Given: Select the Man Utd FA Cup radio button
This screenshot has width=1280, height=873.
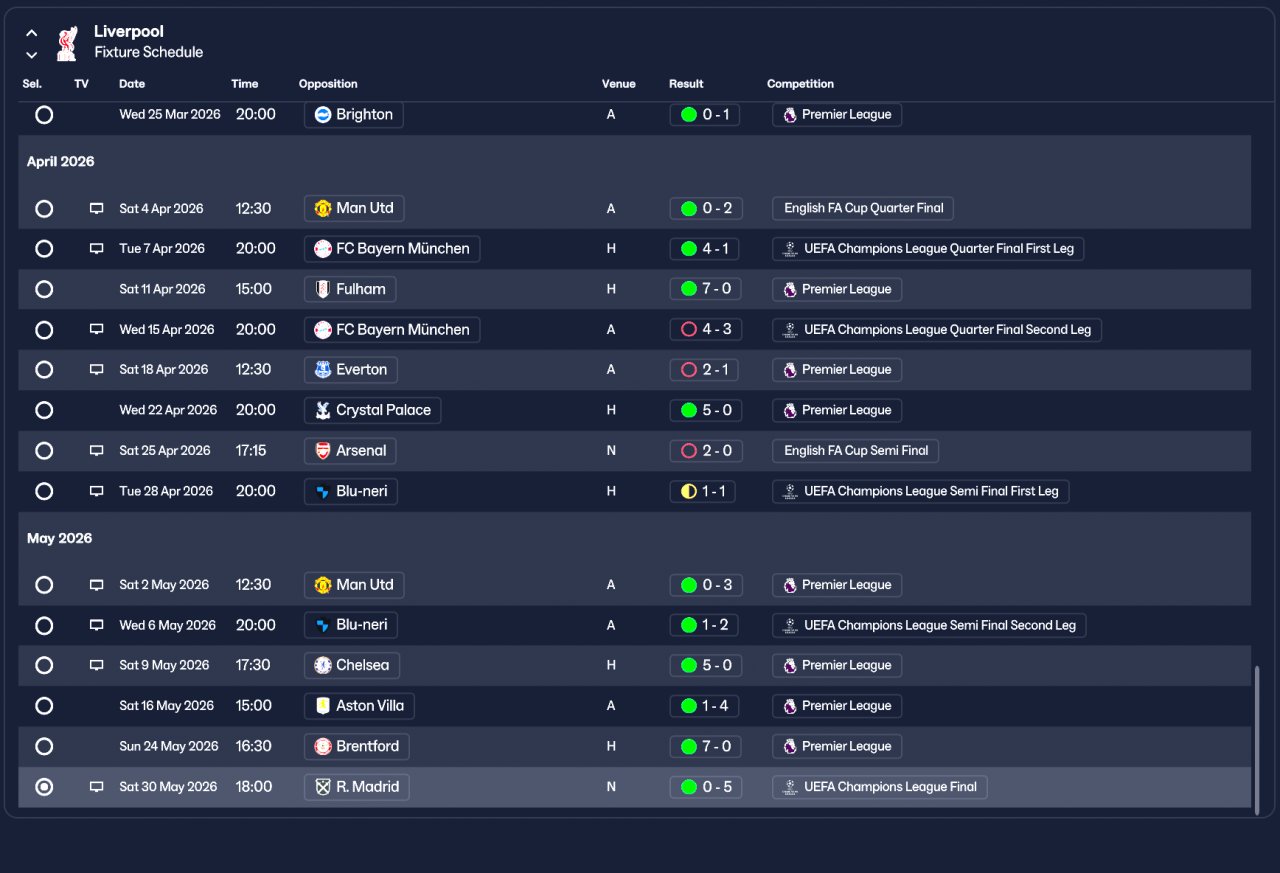Looking at the screenshot, I should pos(44,209).
